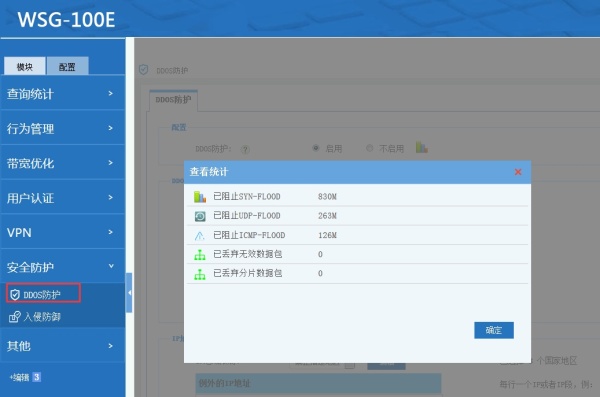The width and height of the screenshot is (600, 397).
Task: Select the 启用 radio button
Action: [x=316, y=148]
